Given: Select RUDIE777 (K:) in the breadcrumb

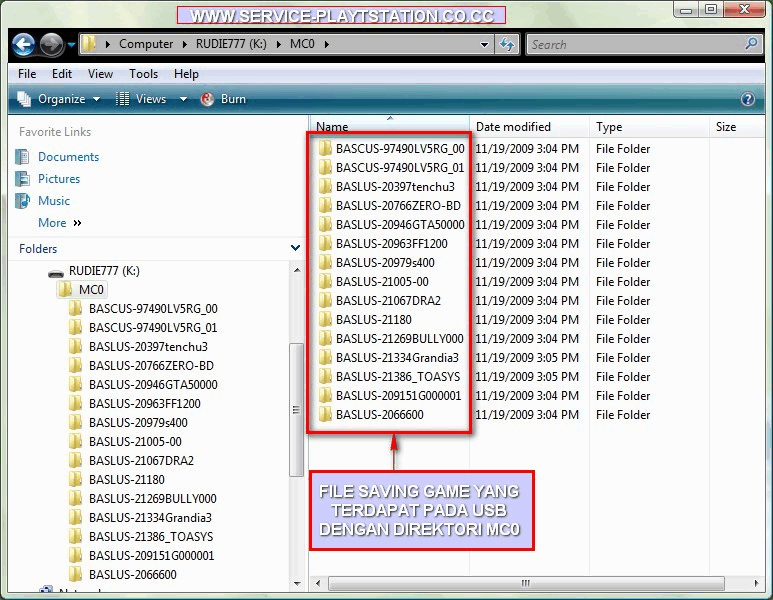Looking at the screenshot, I should [x=231, y=44].
